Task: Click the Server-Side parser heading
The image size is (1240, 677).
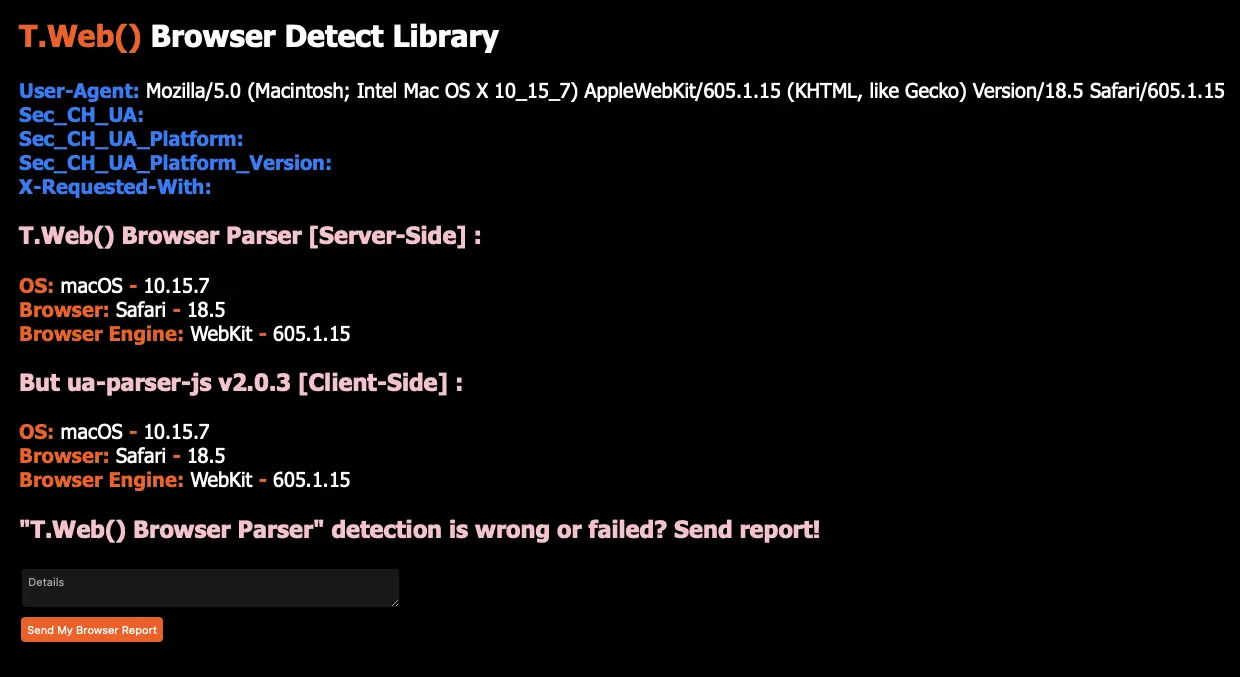Action: point(250,237)
